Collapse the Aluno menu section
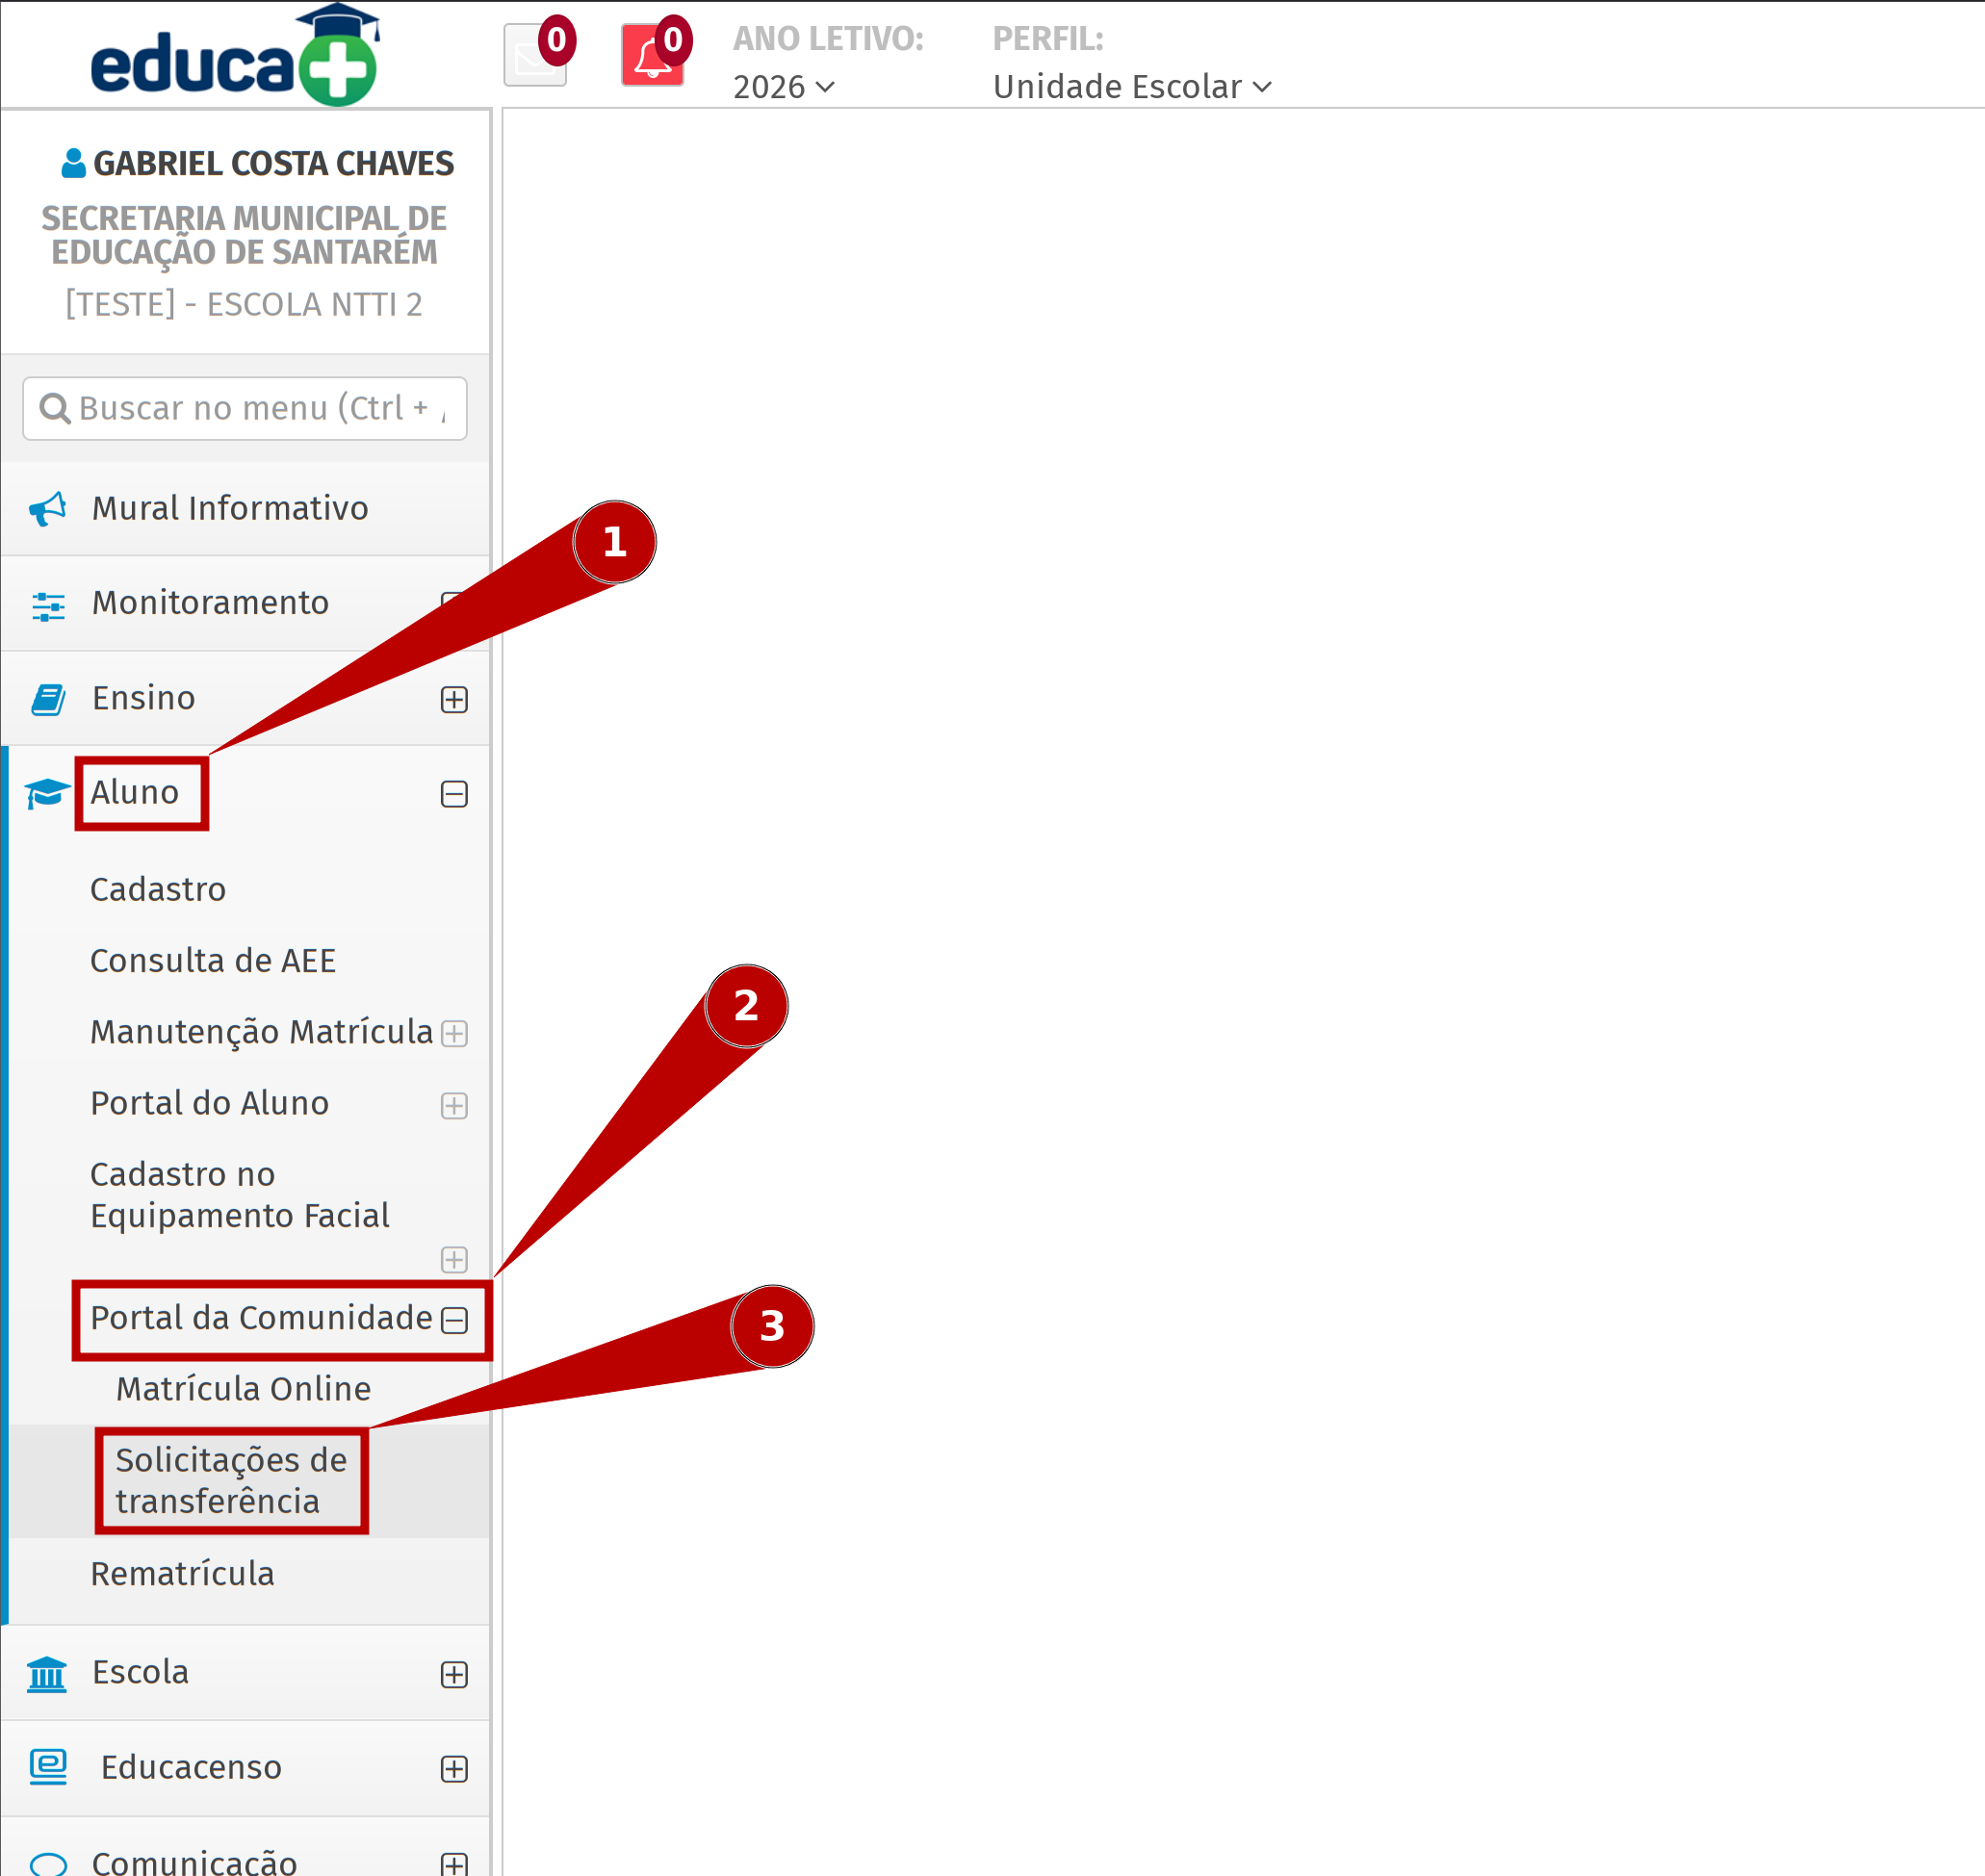The width and height of the screenshot is (1985, 1876). pos(454,794)
